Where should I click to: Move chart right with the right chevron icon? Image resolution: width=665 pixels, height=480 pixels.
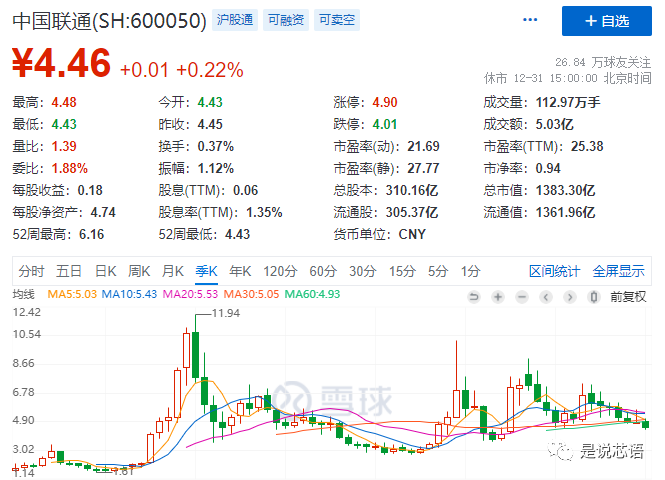[570, 297]
